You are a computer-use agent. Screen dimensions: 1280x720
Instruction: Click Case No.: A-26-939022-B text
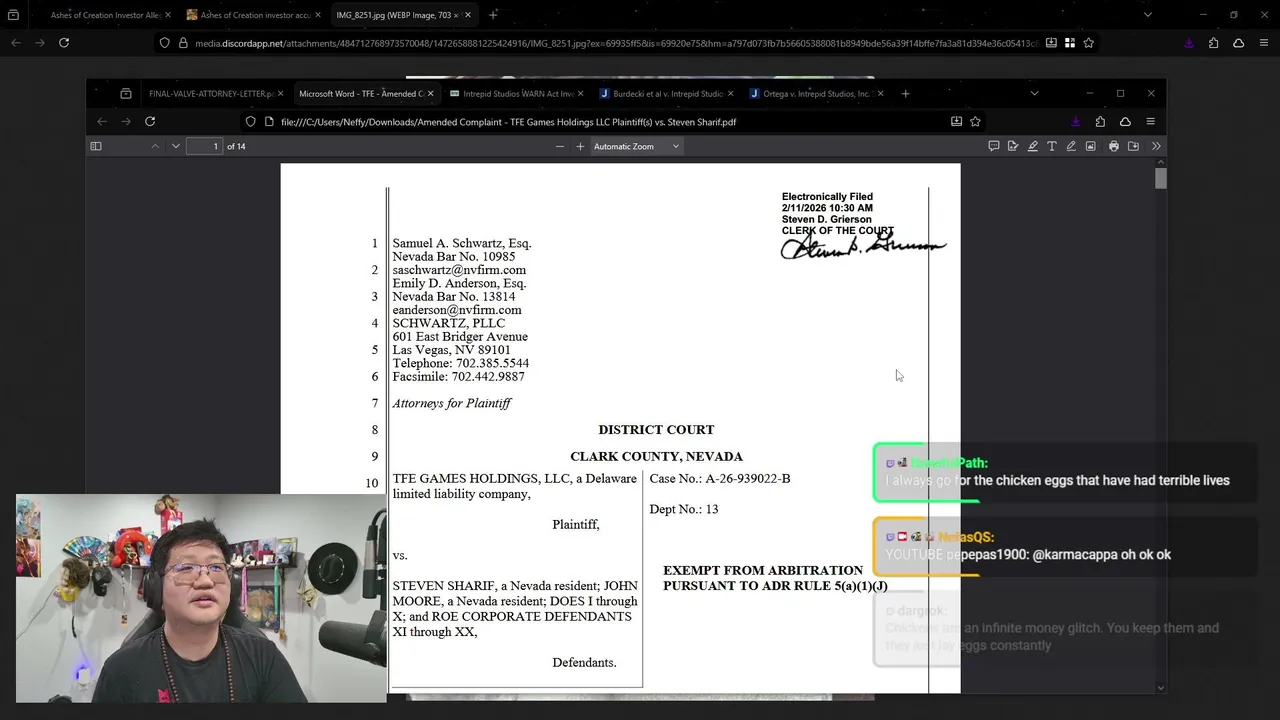720,479
